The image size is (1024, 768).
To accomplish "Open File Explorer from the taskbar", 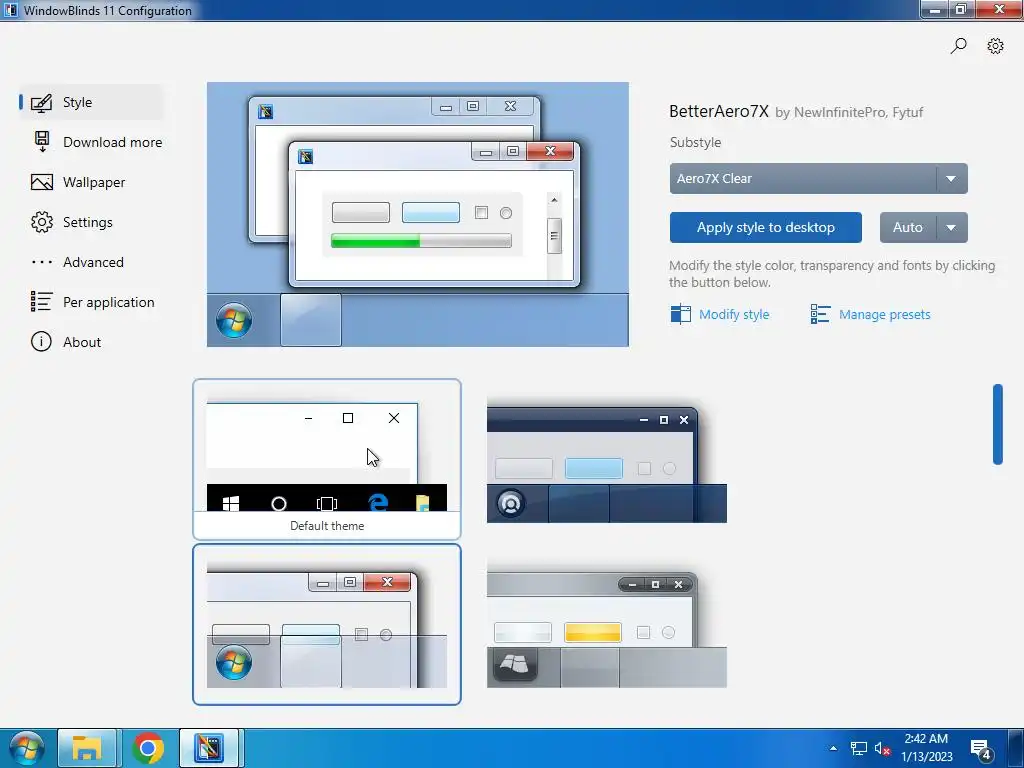I will [x=86, y=748].
